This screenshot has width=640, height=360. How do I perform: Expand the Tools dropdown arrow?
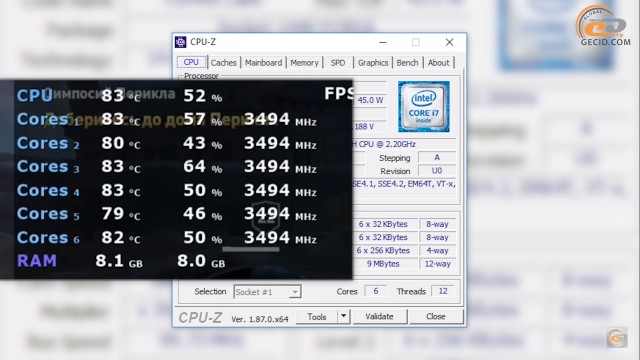click(x=344, y=317)
